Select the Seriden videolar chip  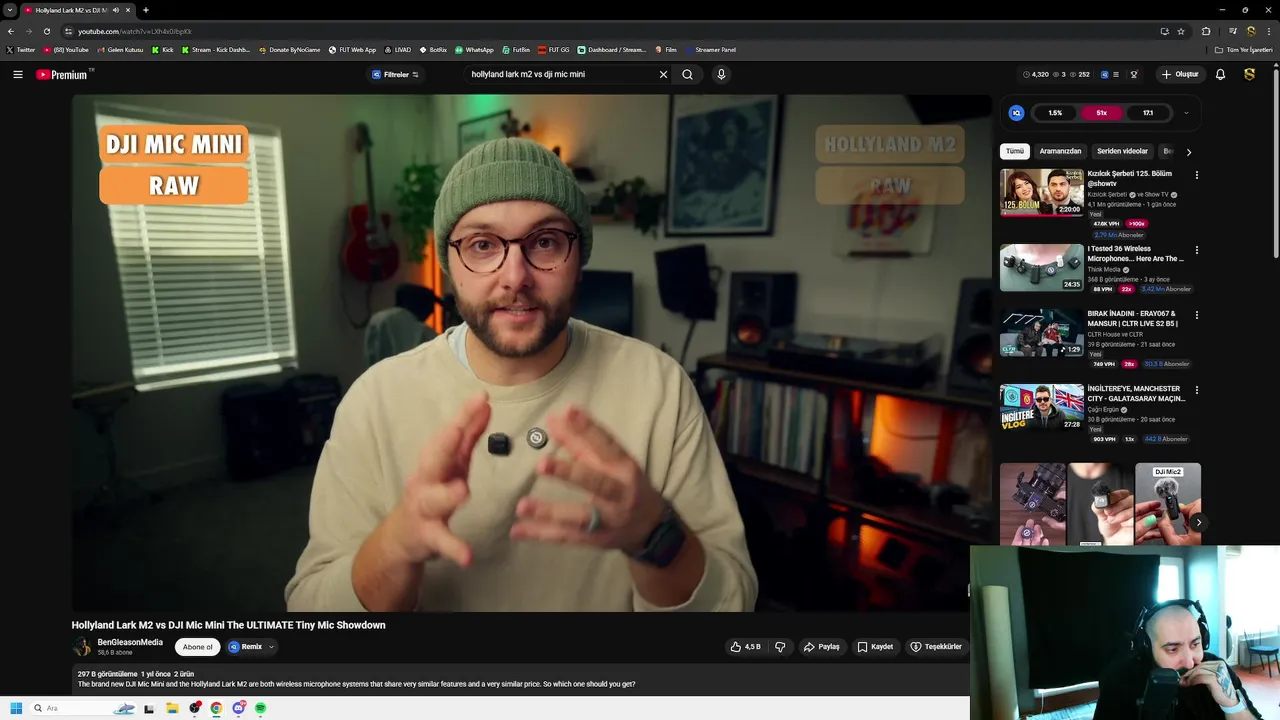click(x=1122, y=152)
